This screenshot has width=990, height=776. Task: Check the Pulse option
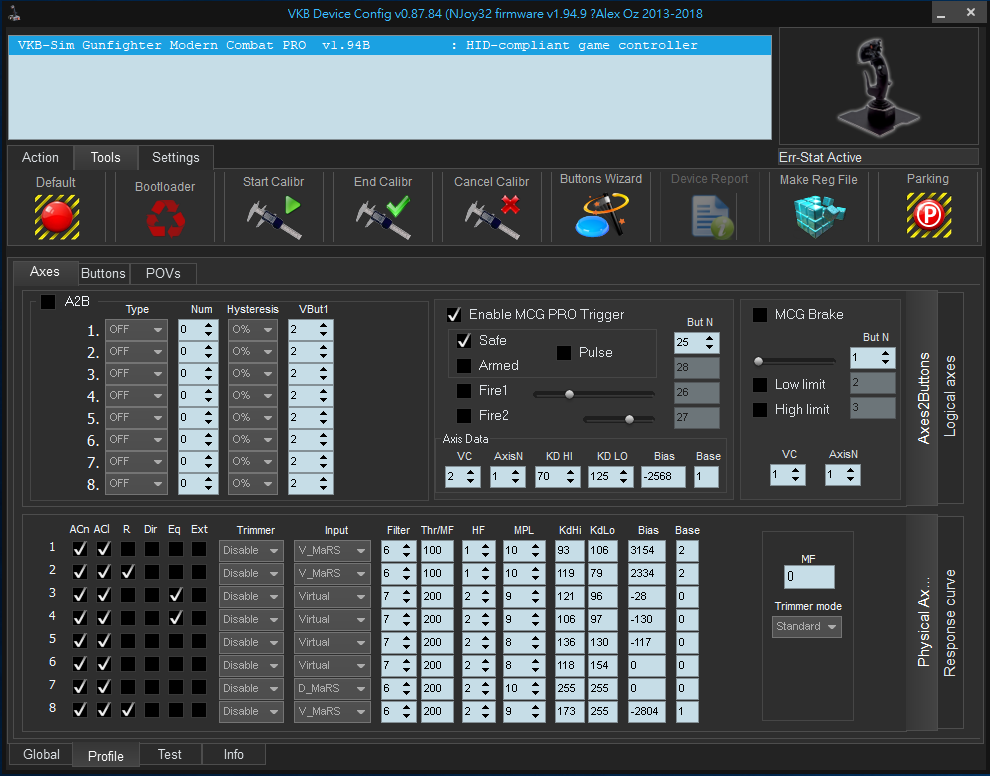pyautogui.click(x=564, y=353)
